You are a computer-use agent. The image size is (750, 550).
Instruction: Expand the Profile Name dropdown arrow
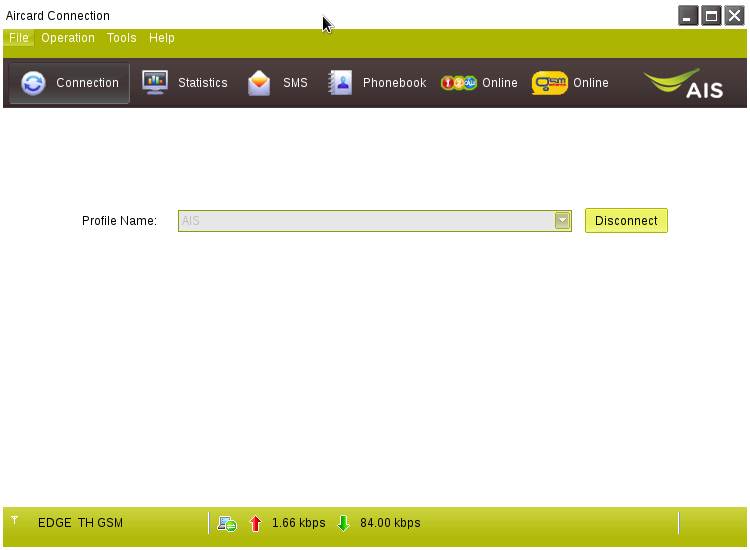562,221
